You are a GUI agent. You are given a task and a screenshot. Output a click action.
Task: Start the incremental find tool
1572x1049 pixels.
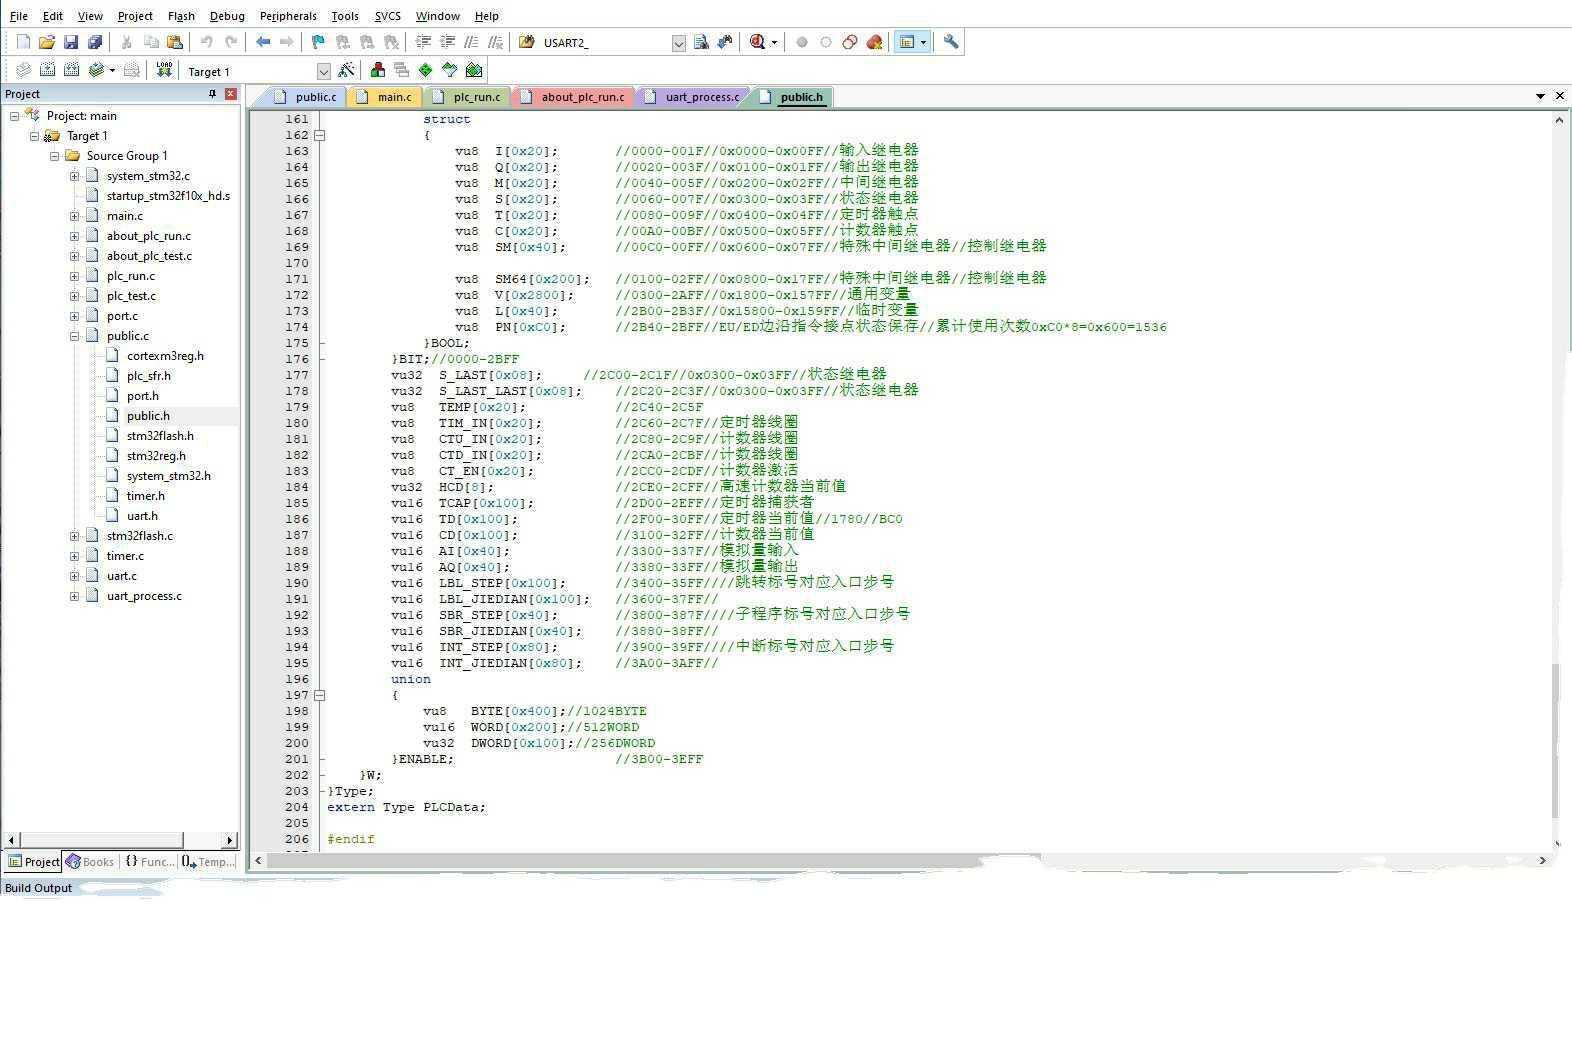click(x=725, y=42)
